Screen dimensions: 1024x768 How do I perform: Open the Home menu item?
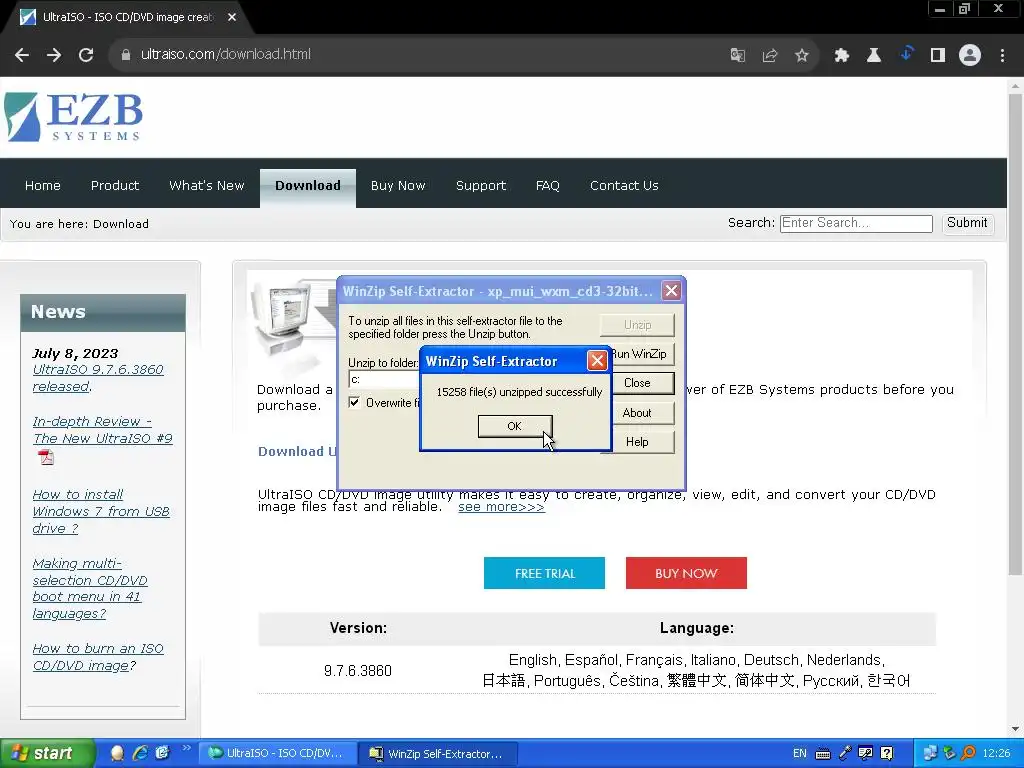point(42,185)
